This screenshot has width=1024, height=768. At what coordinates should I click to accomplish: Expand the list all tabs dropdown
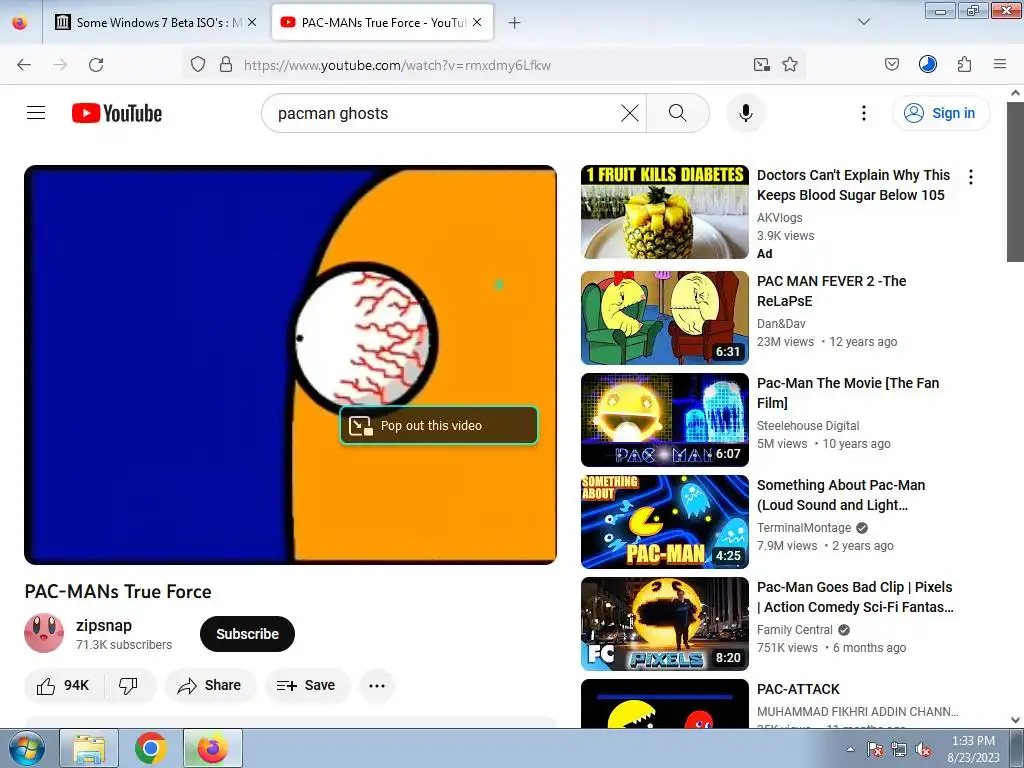[x=863, y=22]
